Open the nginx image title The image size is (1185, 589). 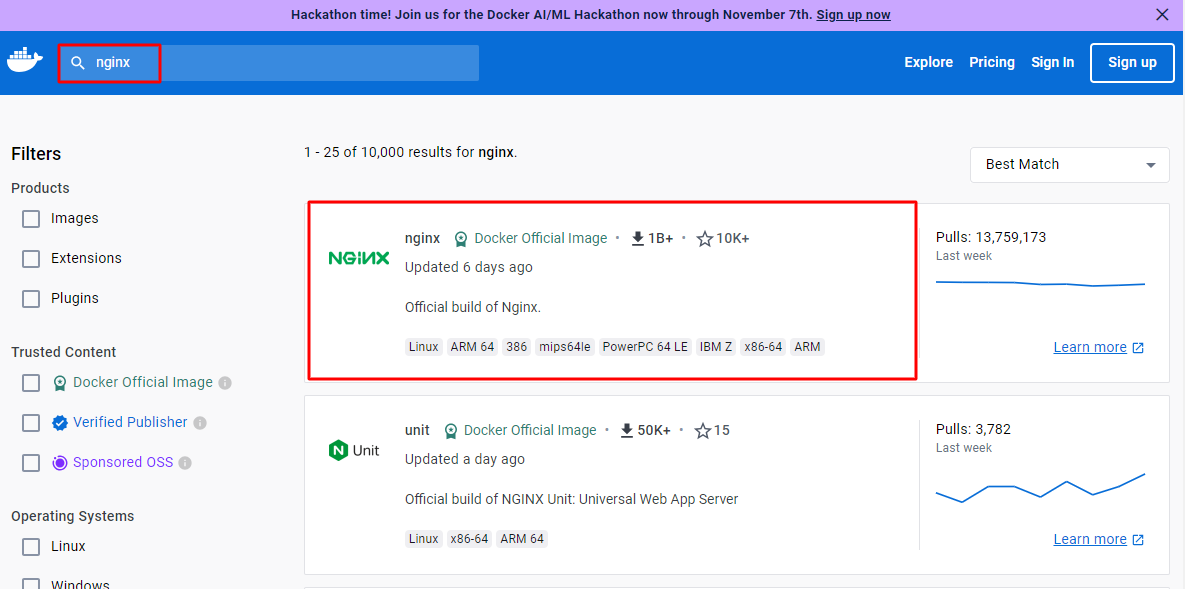(x=422, y=238)
